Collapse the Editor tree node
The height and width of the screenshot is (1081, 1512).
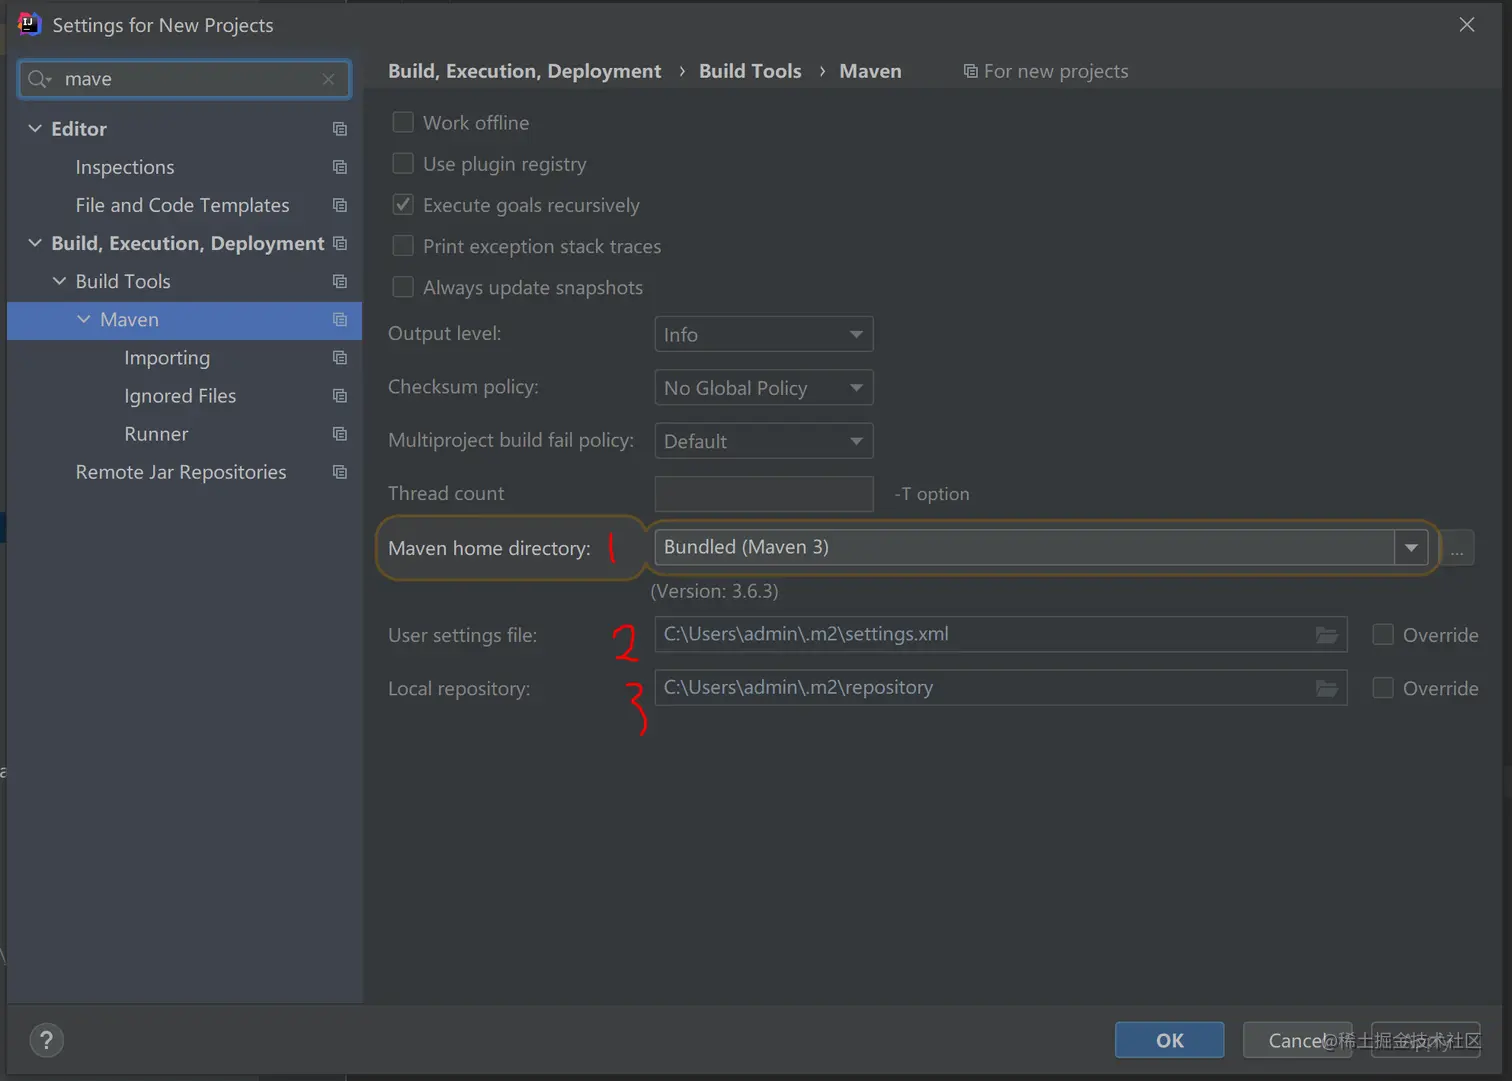[35, 129]
